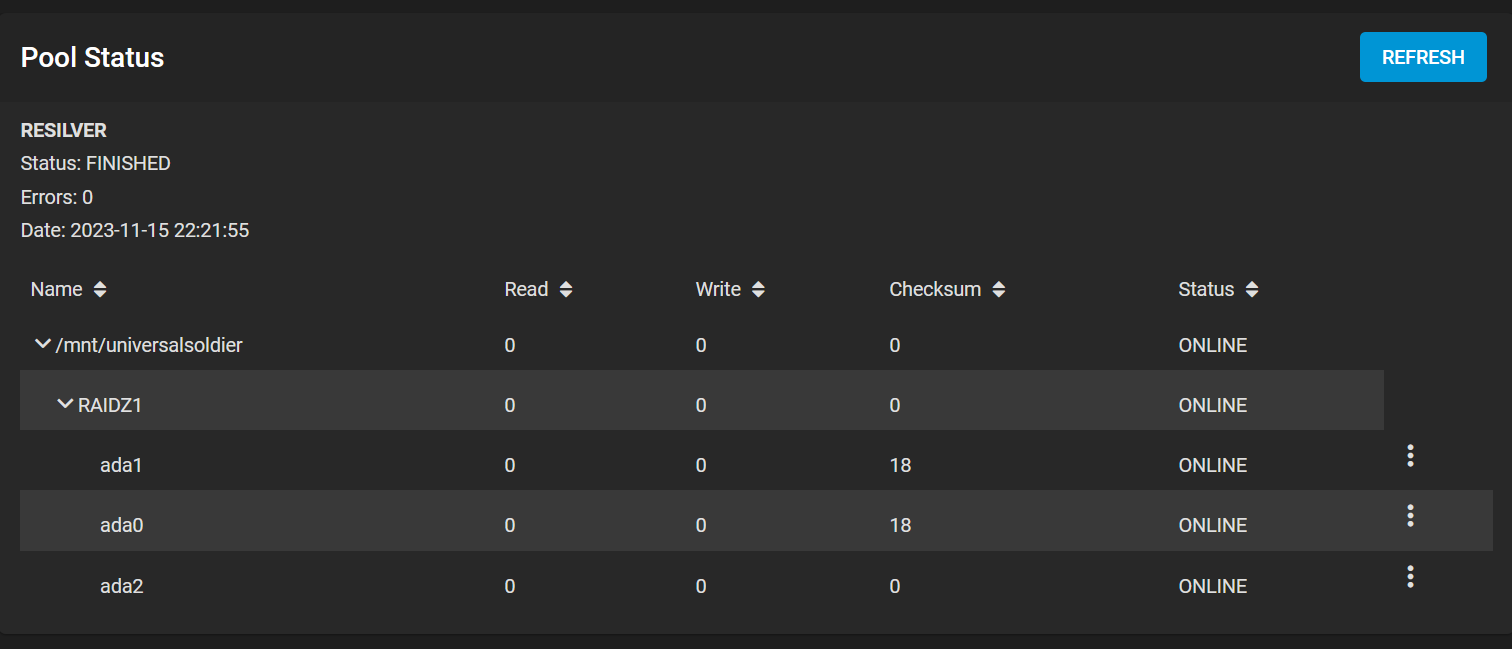Select the ada1 disk row
The width and height of the screenshot is (1512, 649).
(756, 465)
